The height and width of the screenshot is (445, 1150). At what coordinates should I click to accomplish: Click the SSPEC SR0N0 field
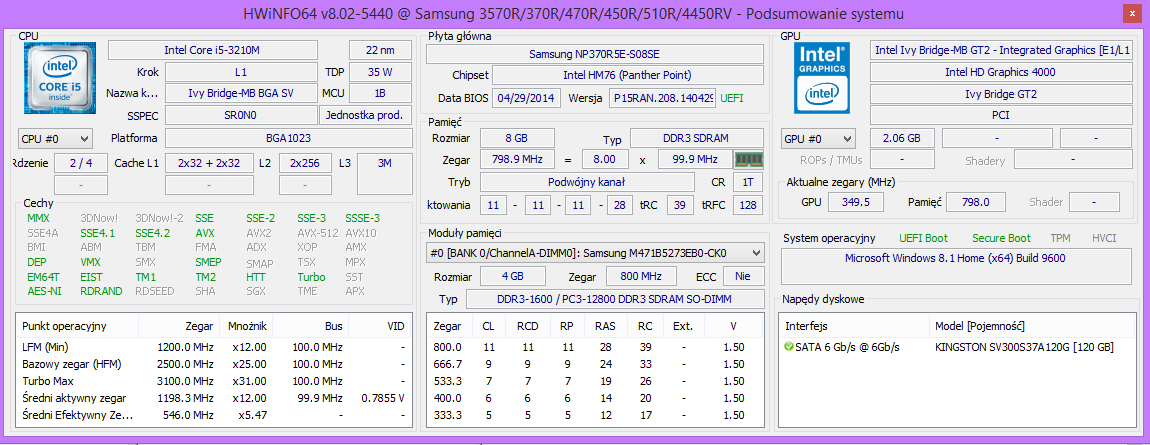241,116
